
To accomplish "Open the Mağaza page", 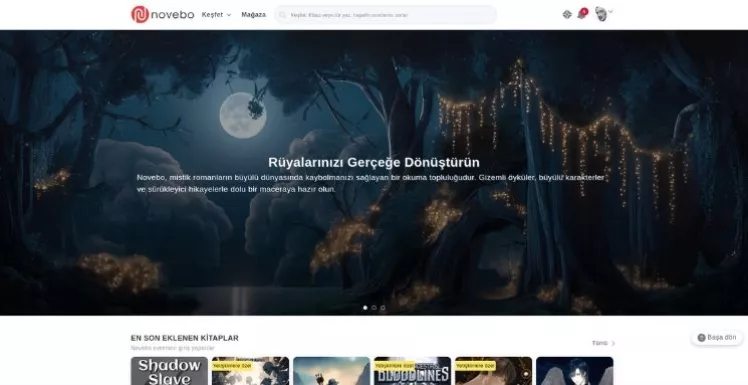I will [253, 15].
